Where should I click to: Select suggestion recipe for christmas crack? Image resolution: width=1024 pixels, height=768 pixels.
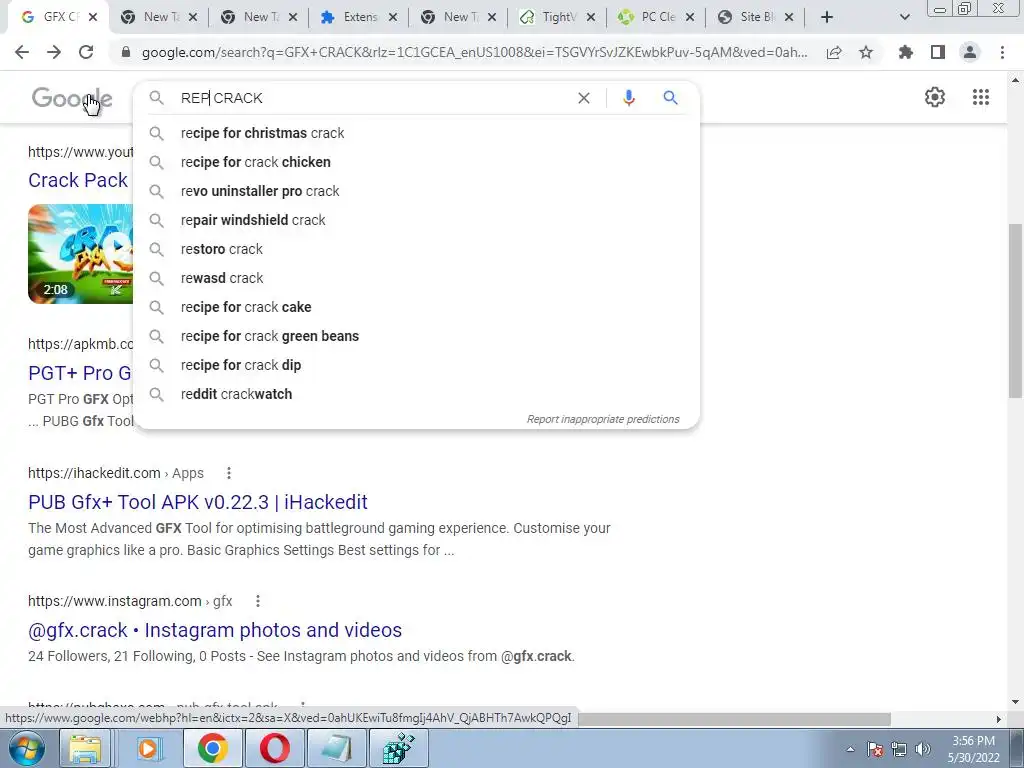coord(417,133)
